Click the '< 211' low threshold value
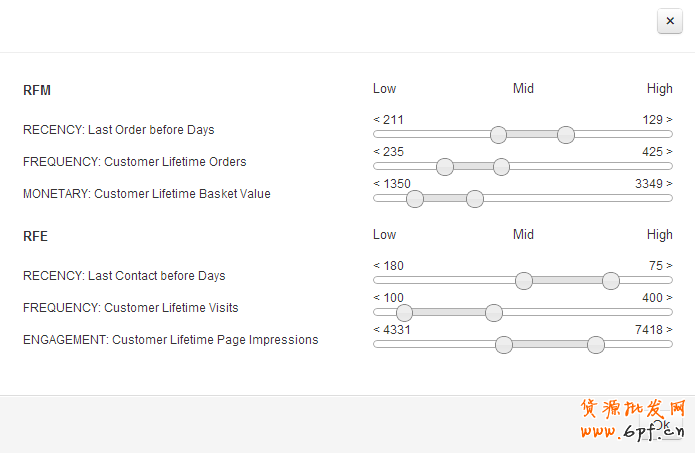 (389, 120)
